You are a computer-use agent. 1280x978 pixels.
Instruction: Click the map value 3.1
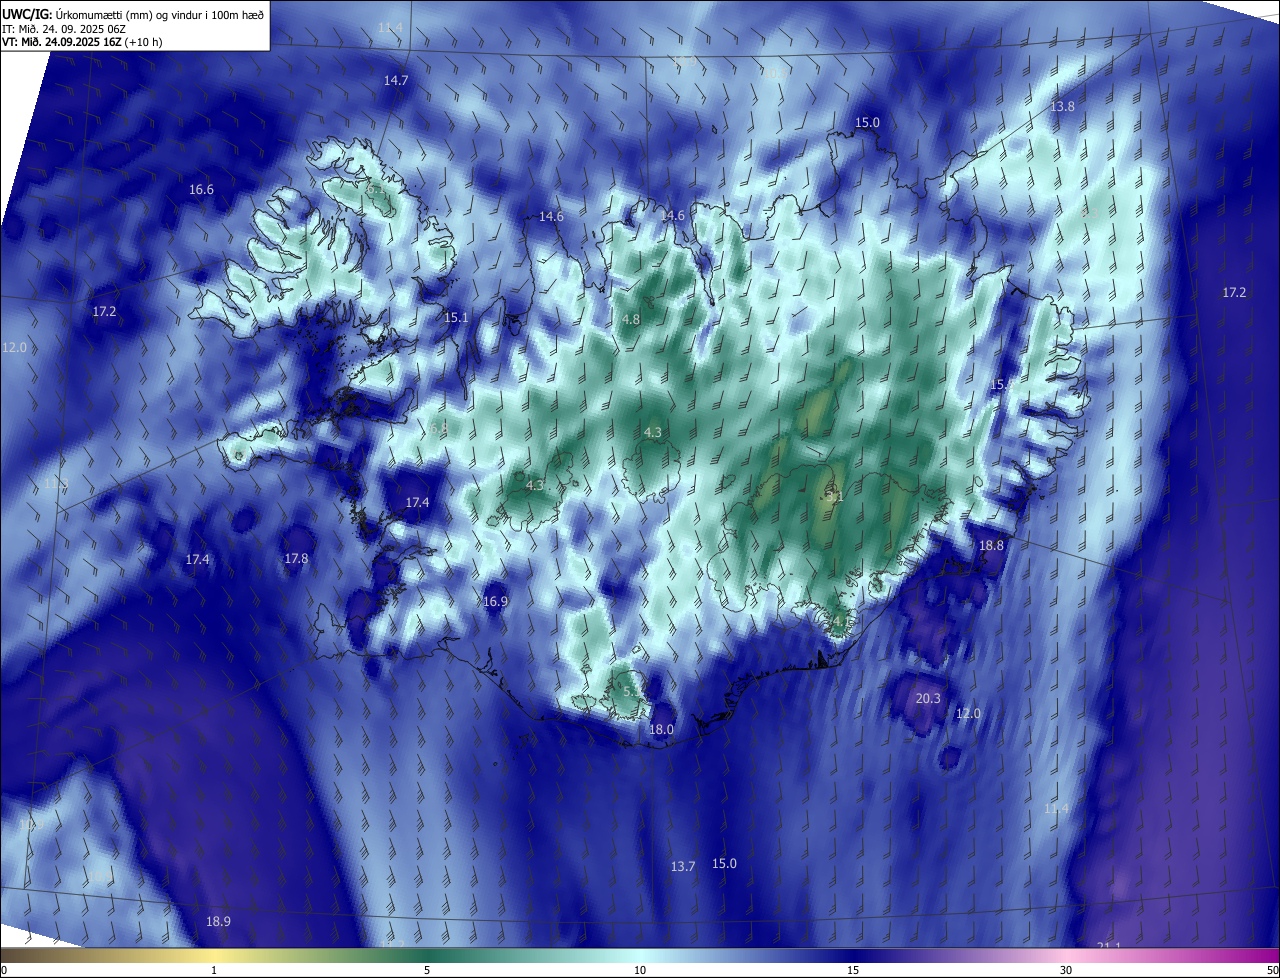click(x=834, y=496)
